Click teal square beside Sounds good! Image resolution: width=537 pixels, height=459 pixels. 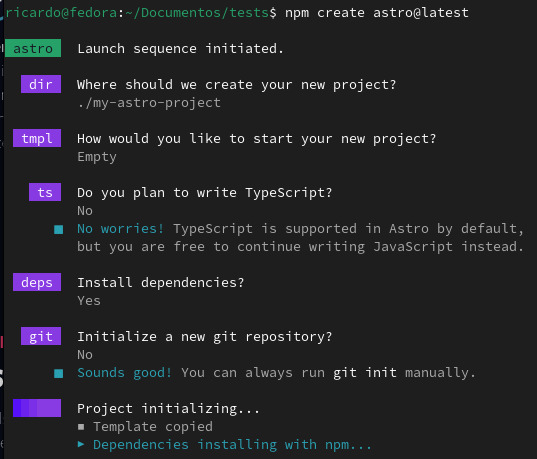[59, 373]
